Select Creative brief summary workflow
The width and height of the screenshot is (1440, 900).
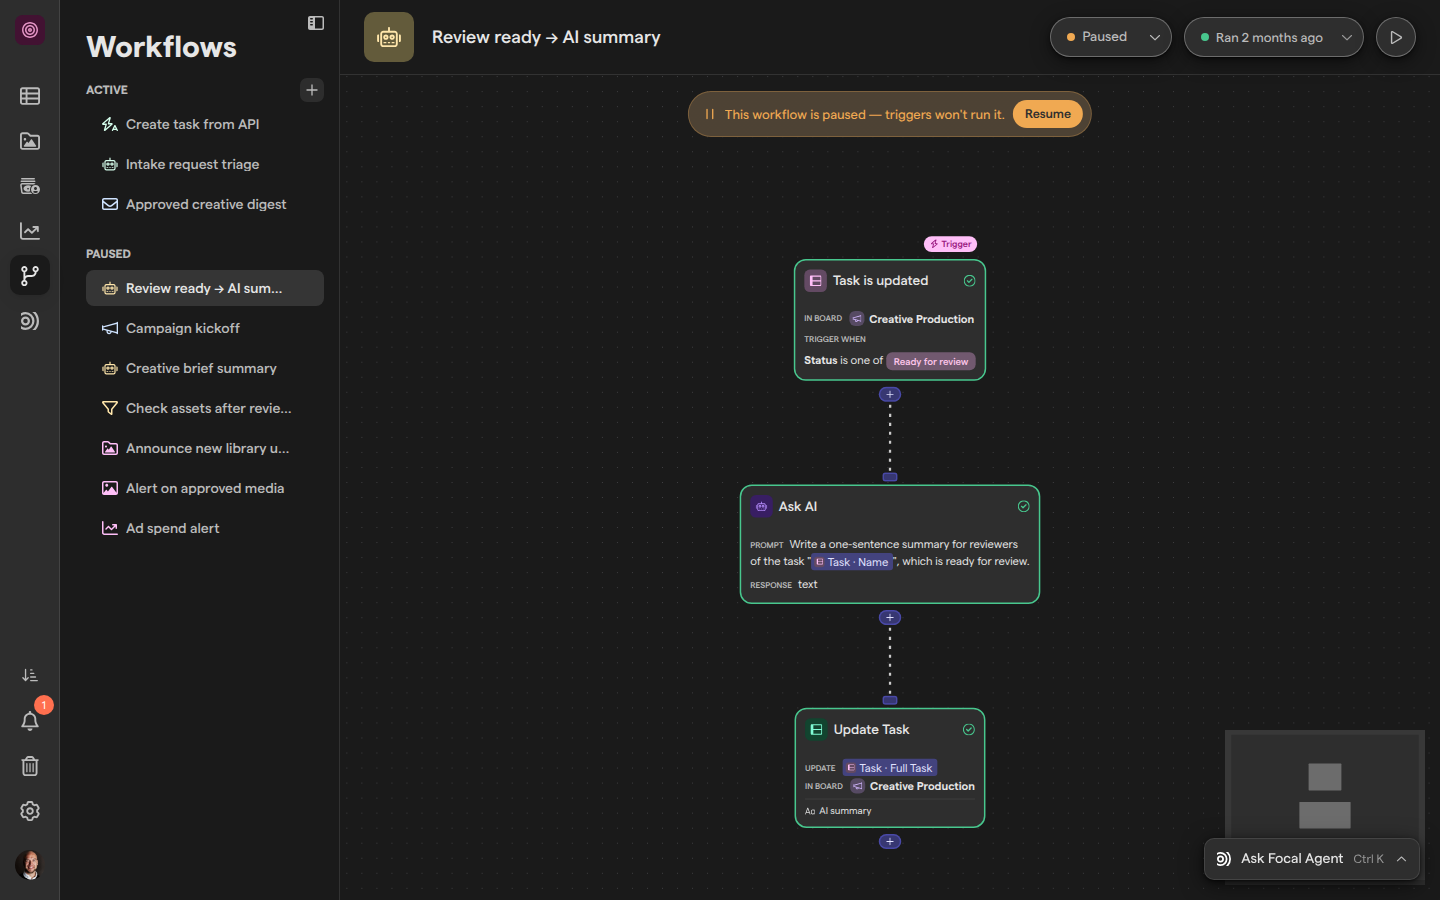[205, 368]
